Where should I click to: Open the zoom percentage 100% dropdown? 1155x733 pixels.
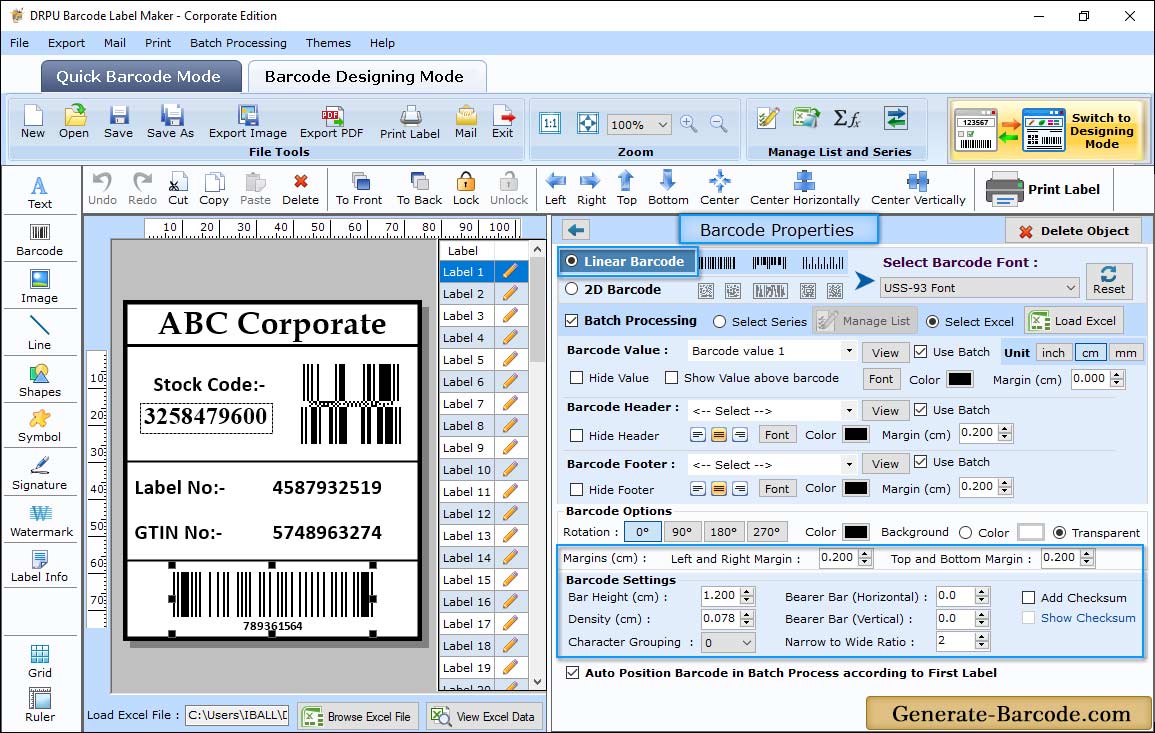tap(639, 124)
